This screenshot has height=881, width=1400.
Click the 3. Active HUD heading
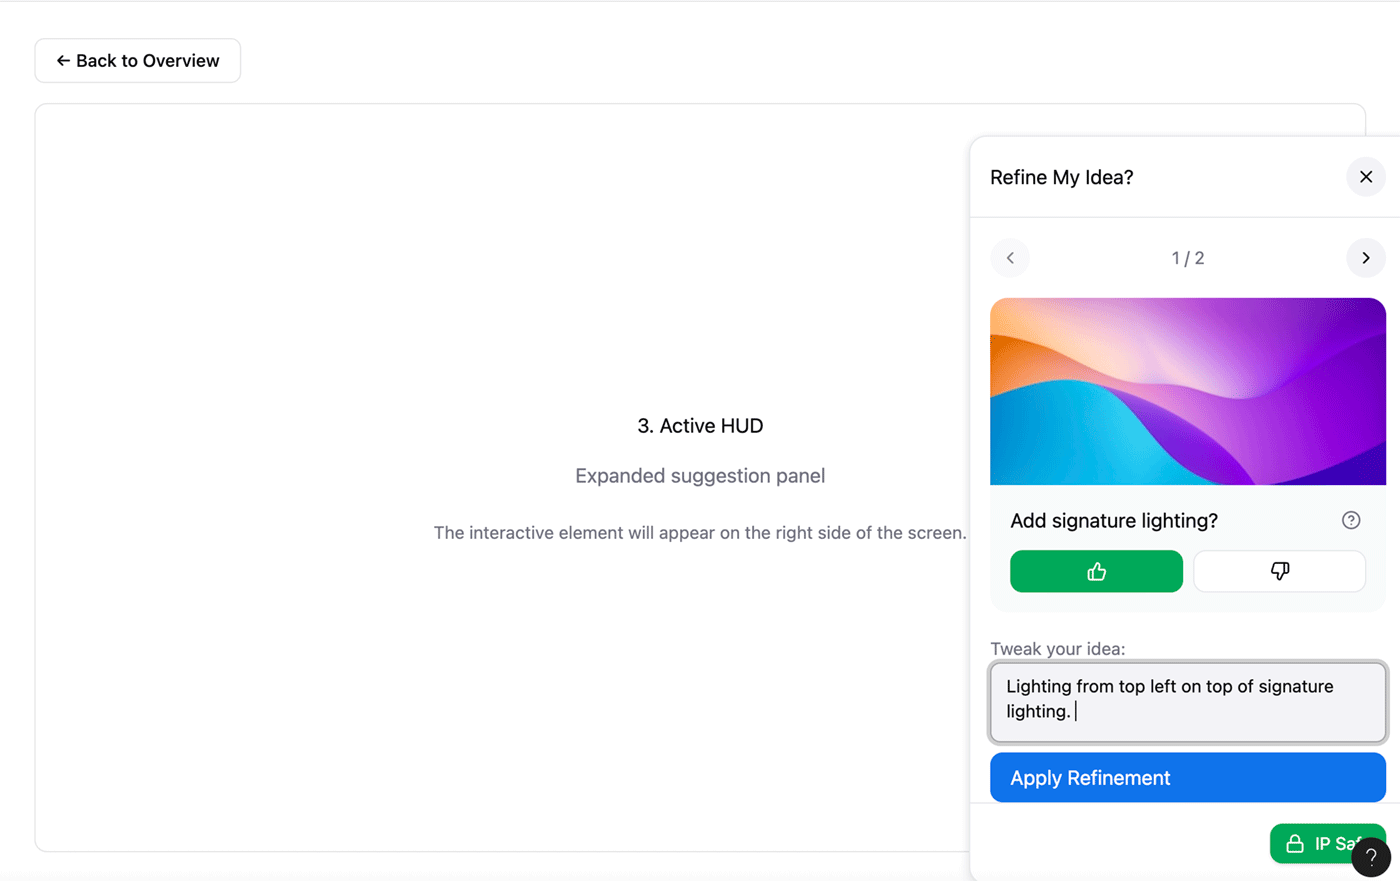click(700, 426)
